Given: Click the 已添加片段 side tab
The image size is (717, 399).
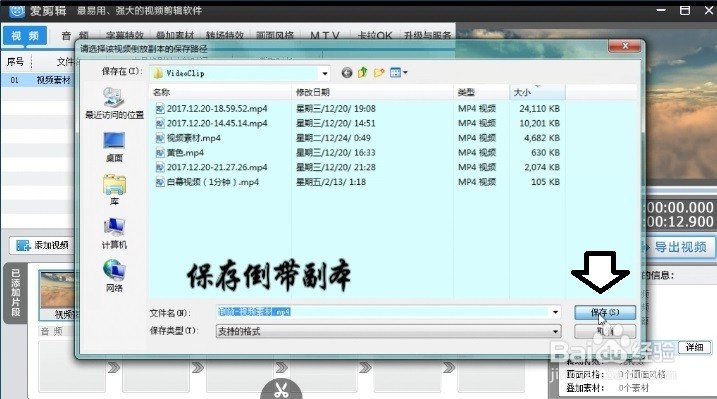Looking at the screenshot, I should pyautogui.click(x=16, y=293).
